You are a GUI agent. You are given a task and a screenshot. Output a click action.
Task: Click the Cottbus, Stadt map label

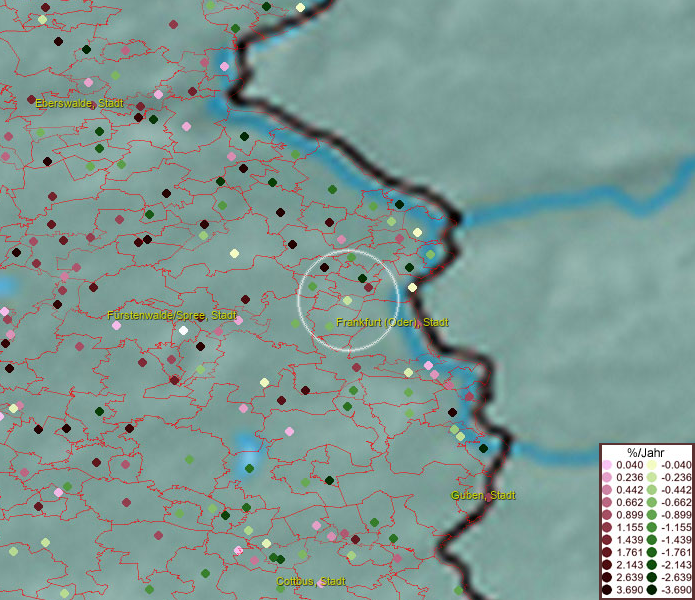pyautogui.click(x=311, y=581)
